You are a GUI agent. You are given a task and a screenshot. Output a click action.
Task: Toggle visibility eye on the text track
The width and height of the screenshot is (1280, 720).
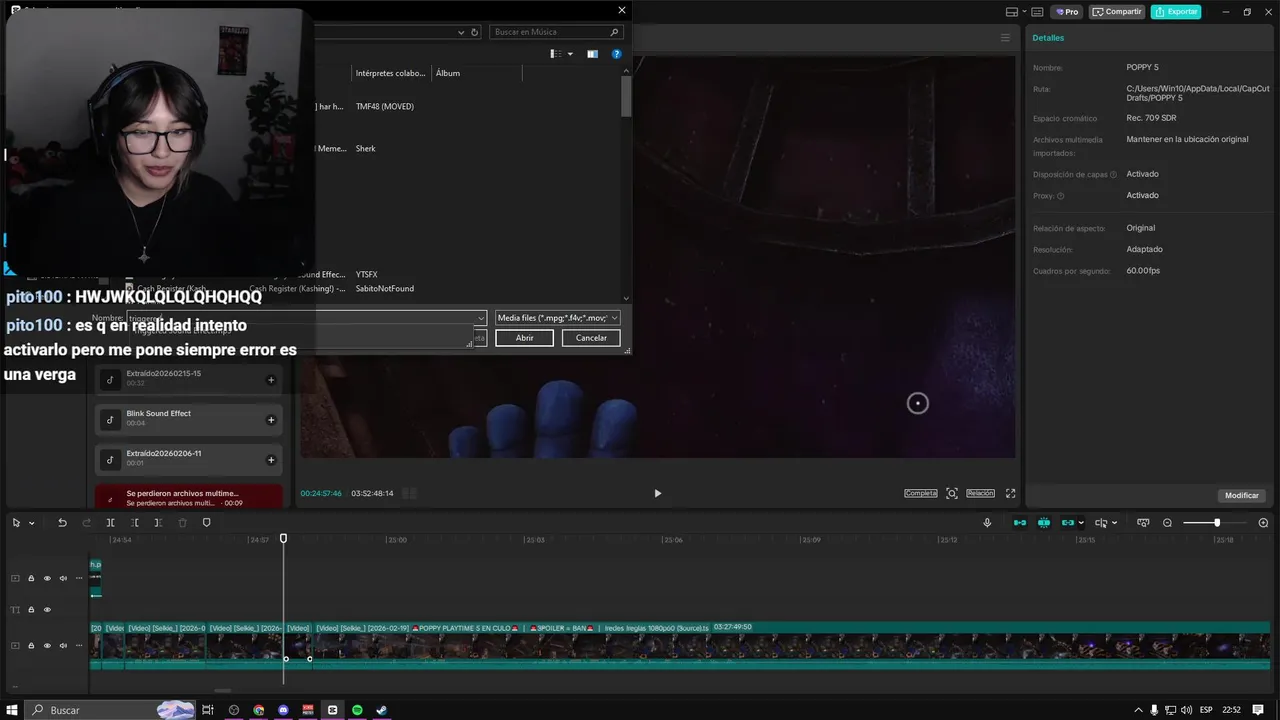[47, 609]
